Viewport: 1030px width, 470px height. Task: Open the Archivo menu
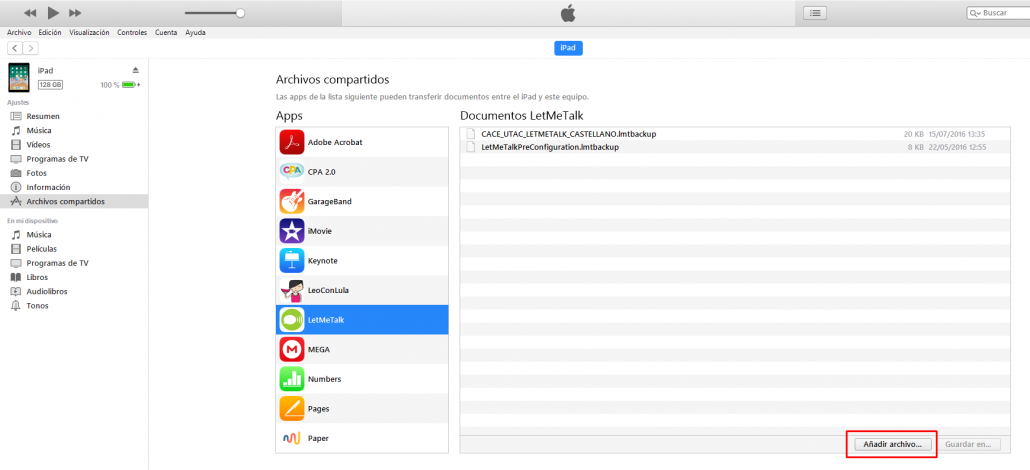click(19, 32)
